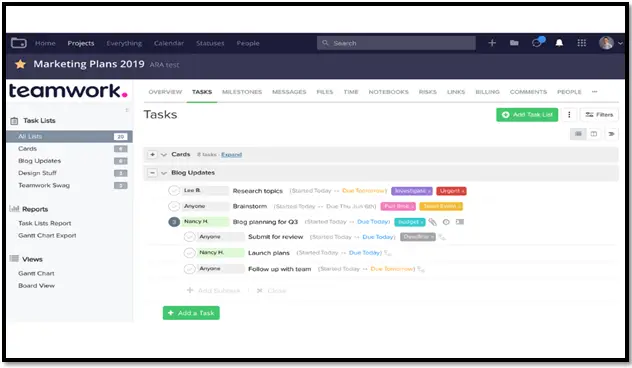Open Calendar in the top navigation
The height and width of the screenshot is (368, 632).
(x=168, y=43)
